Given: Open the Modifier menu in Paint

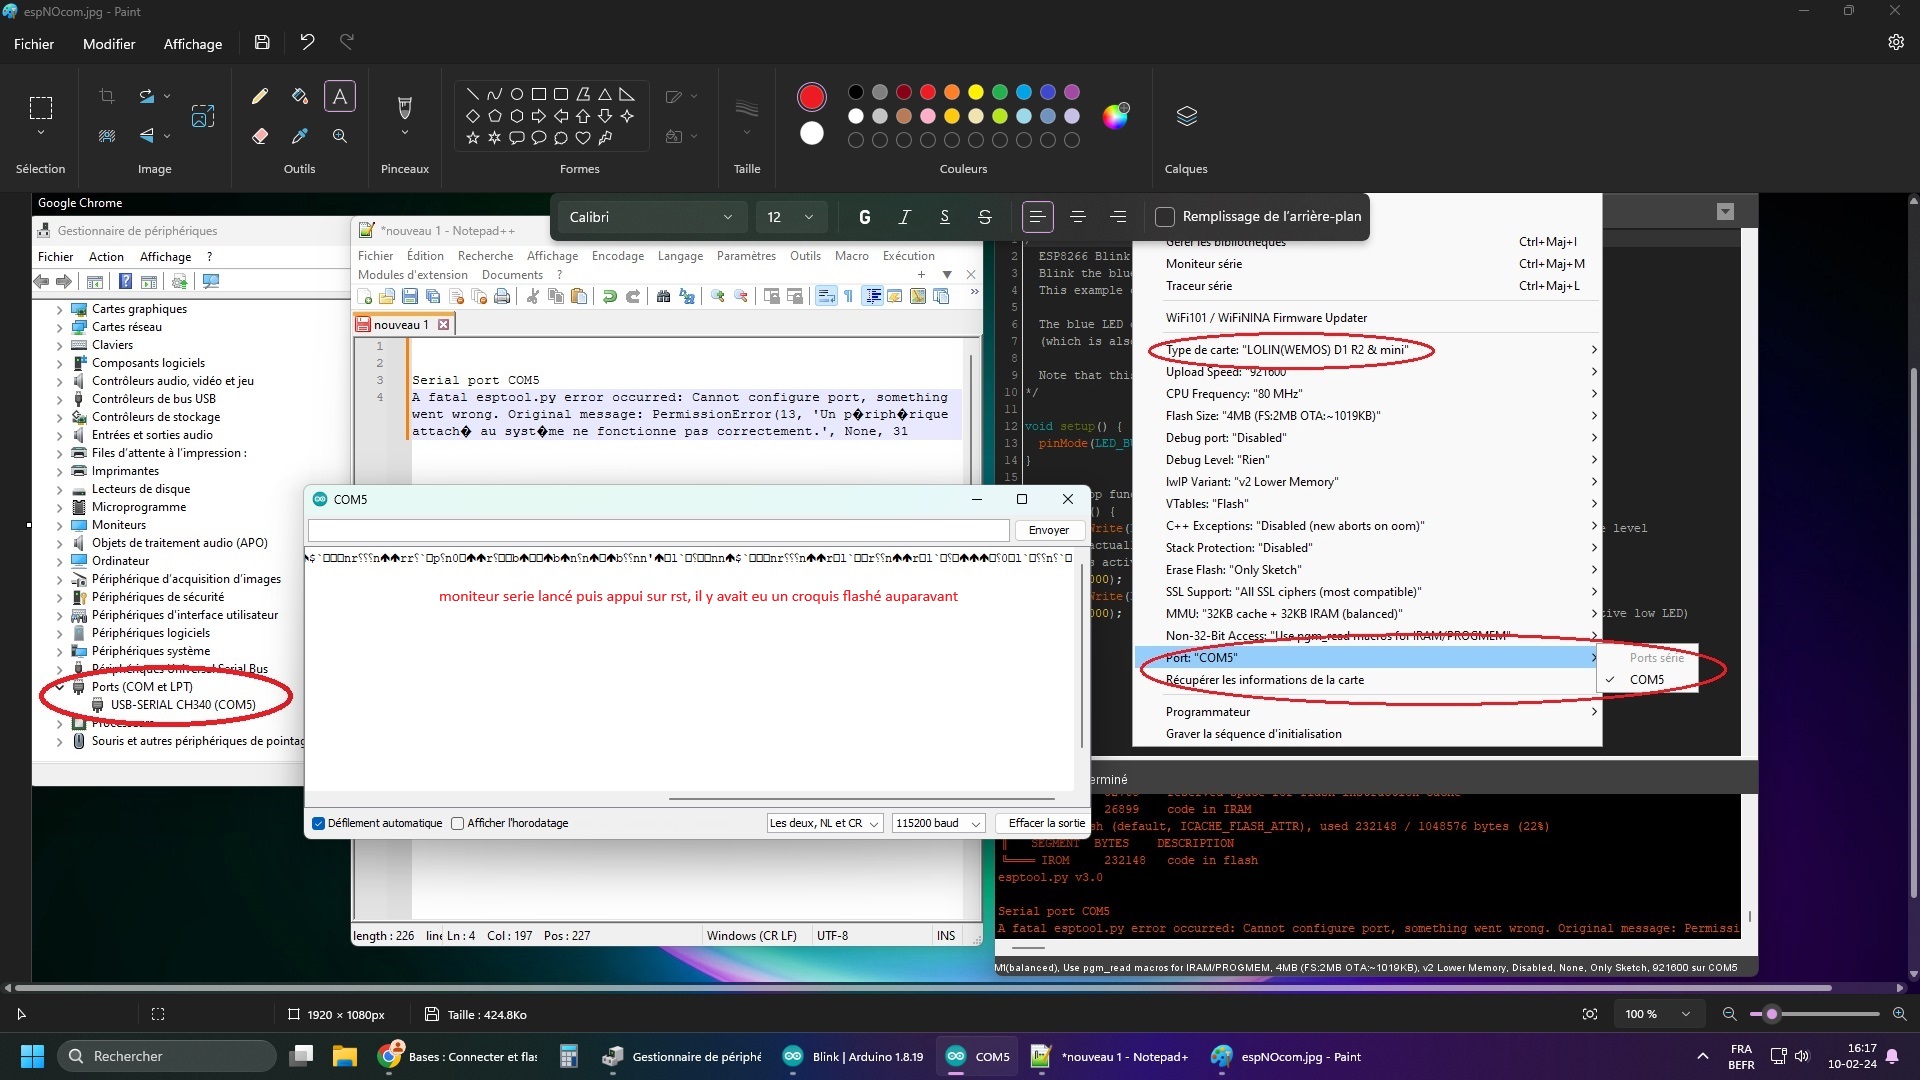Looking at the screenshot, I should pyautogui.click(x=109, y=44).
